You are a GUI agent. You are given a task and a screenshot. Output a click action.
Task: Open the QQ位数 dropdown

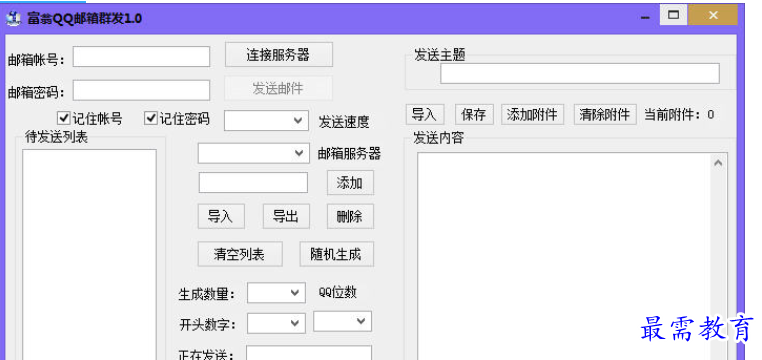[343, 321]
